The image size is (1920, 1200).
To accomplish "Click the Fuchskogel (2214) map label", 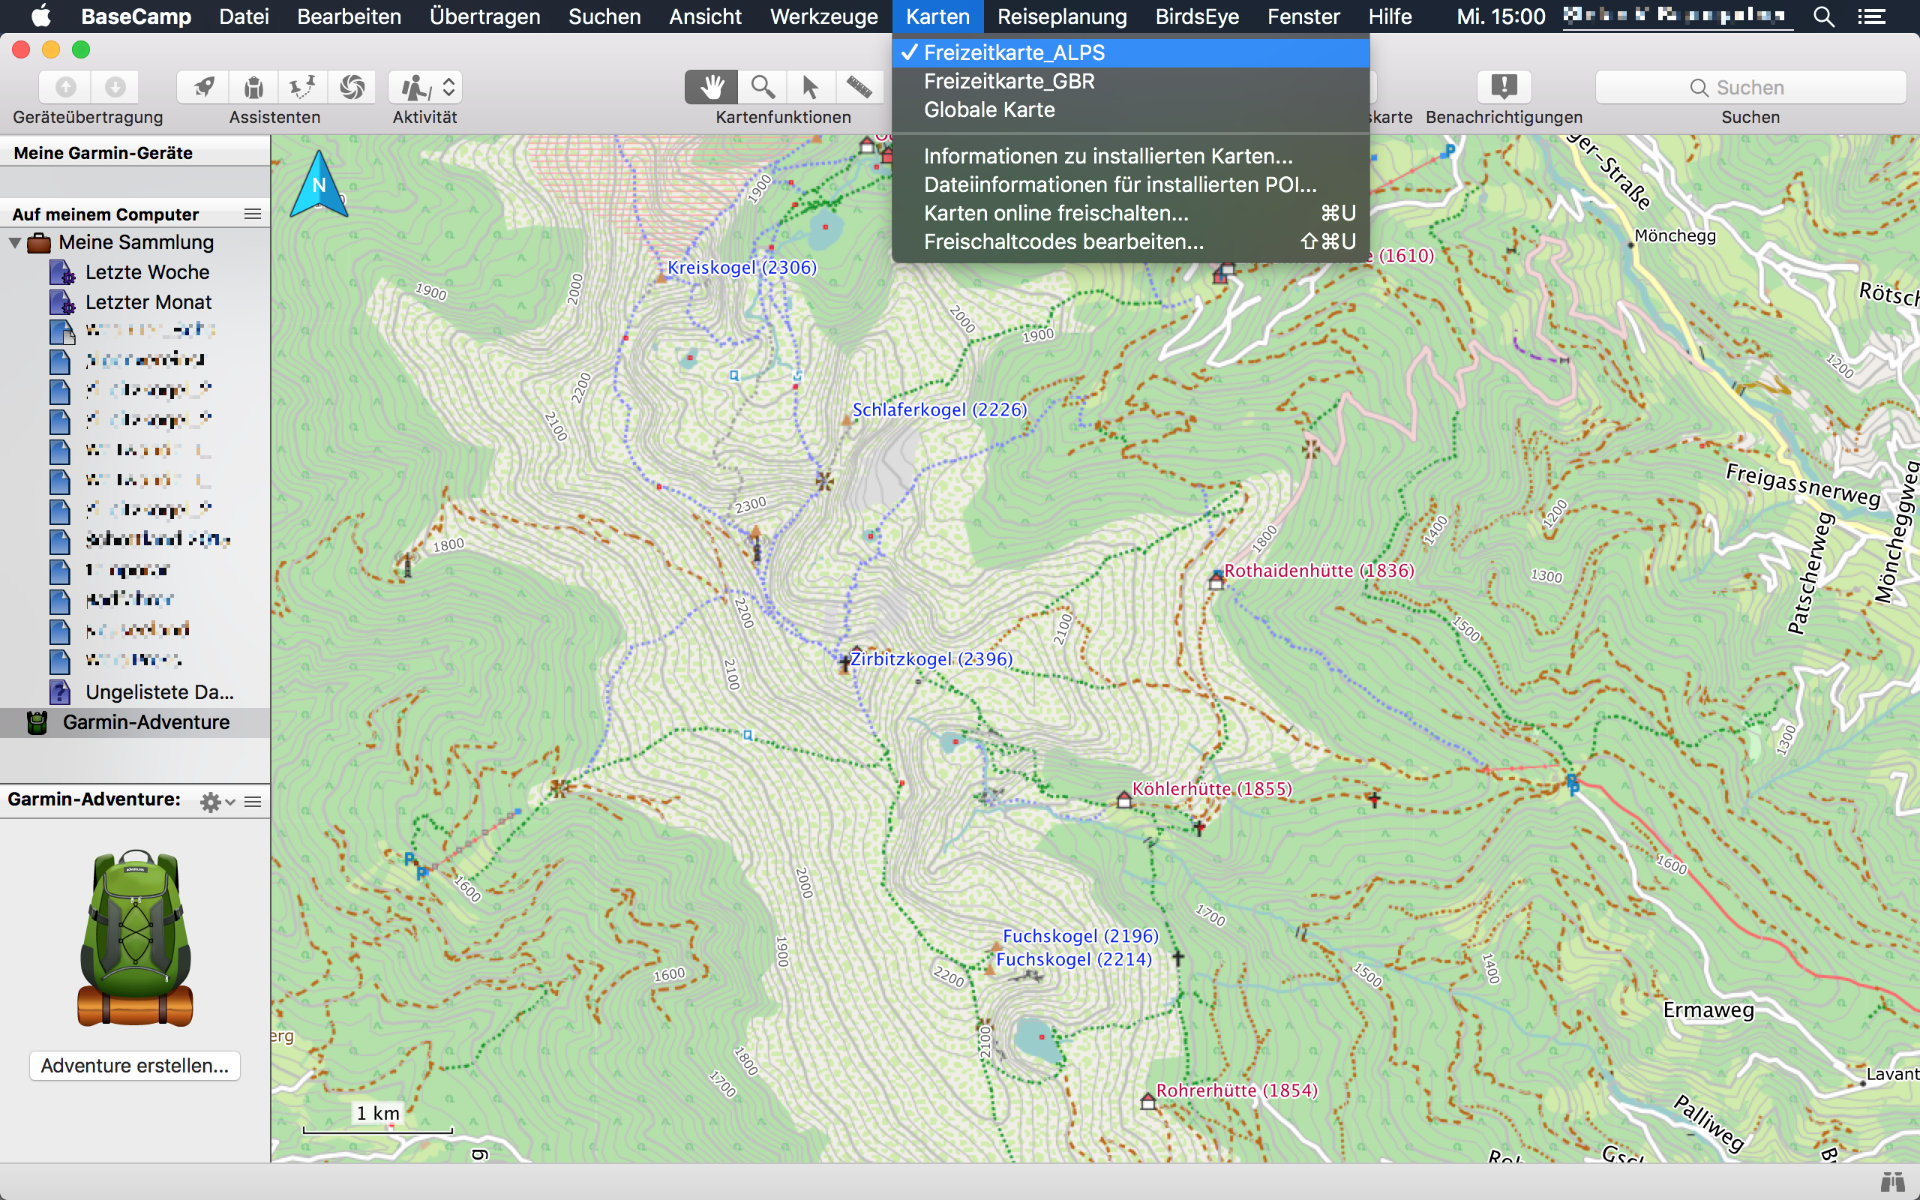I will [x=1074, y=959].
